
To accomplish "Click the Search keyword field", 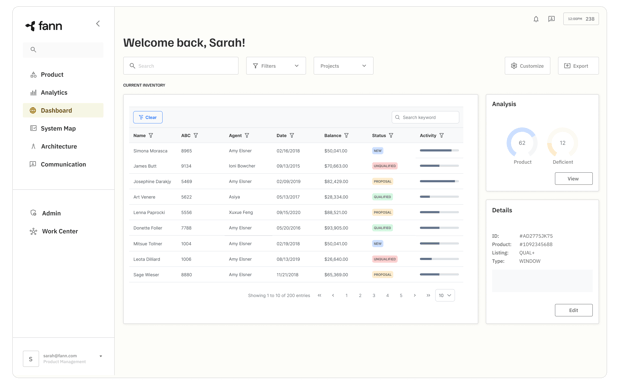I will 425,117.
